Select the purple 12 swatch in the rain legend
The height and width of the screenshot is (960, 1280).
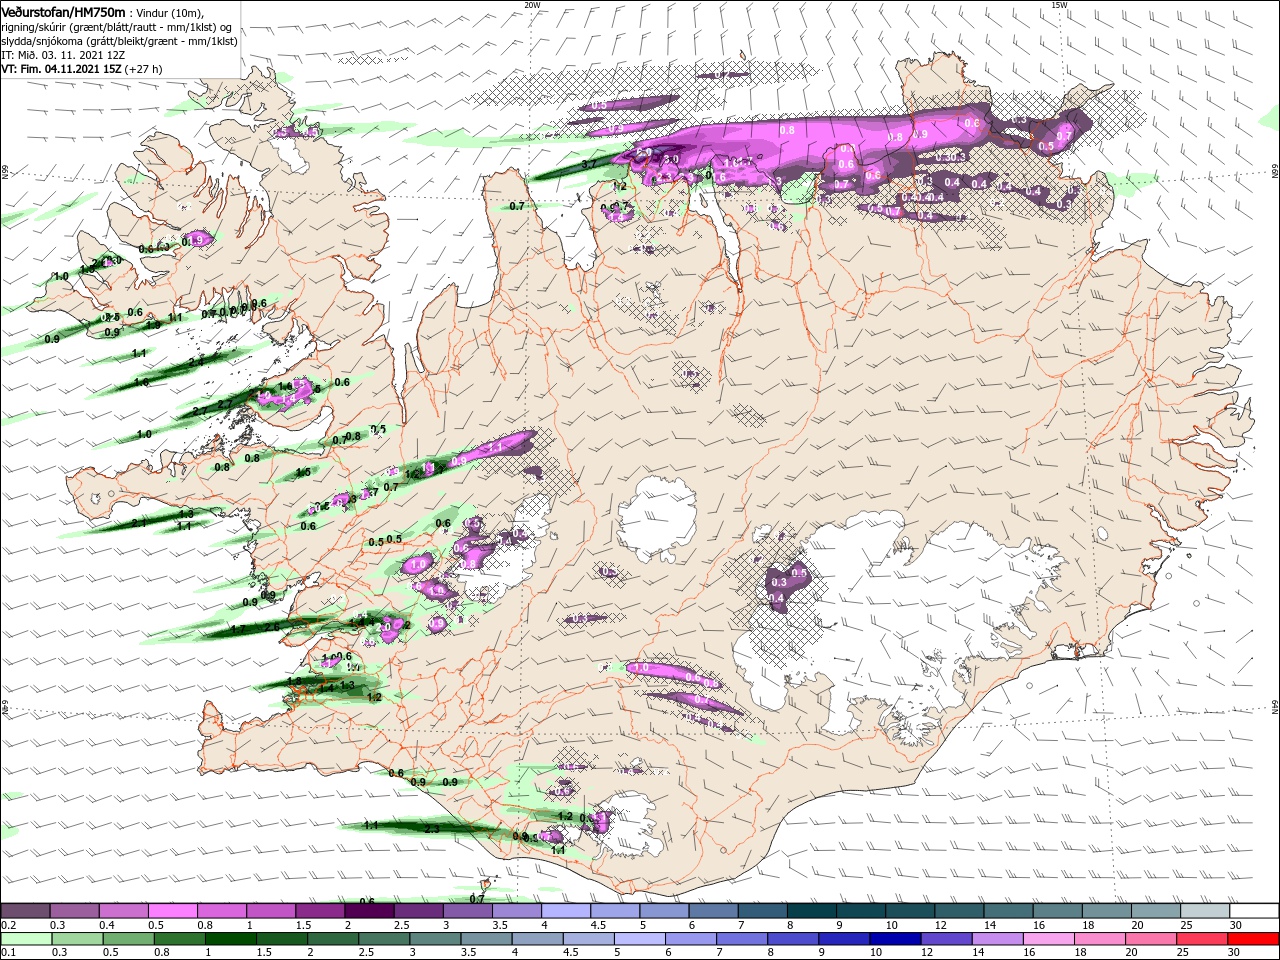947,939
